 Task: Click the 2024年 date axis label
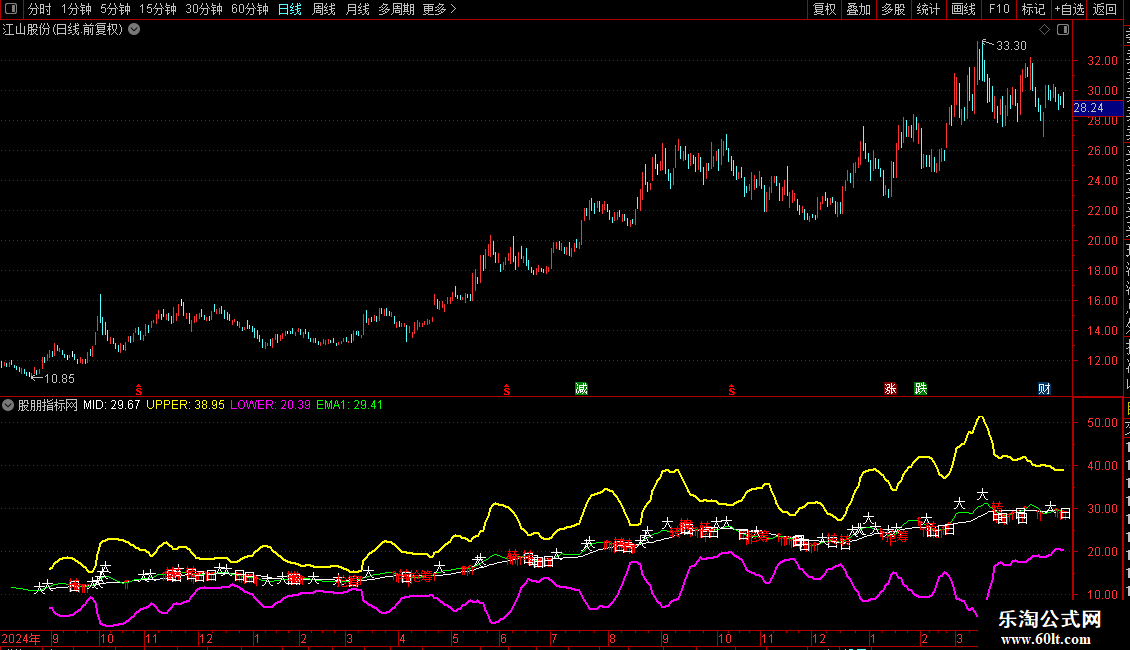click(21, 638)
